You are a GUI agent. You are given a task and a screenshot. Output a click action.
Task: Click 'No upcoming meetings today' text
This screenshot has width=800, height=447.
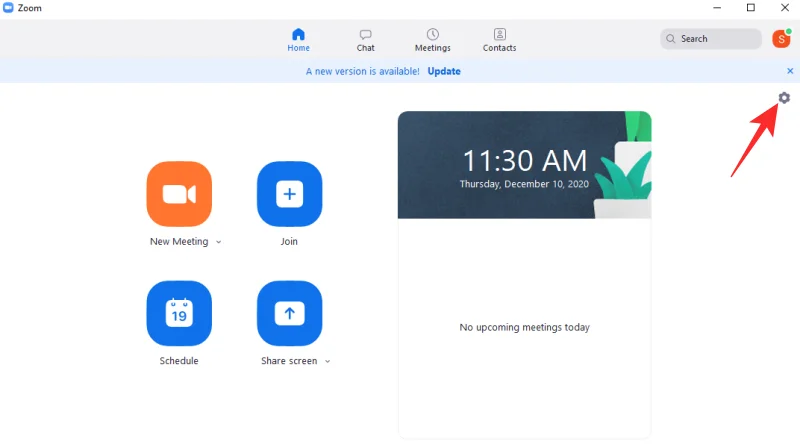pos(524,327)
